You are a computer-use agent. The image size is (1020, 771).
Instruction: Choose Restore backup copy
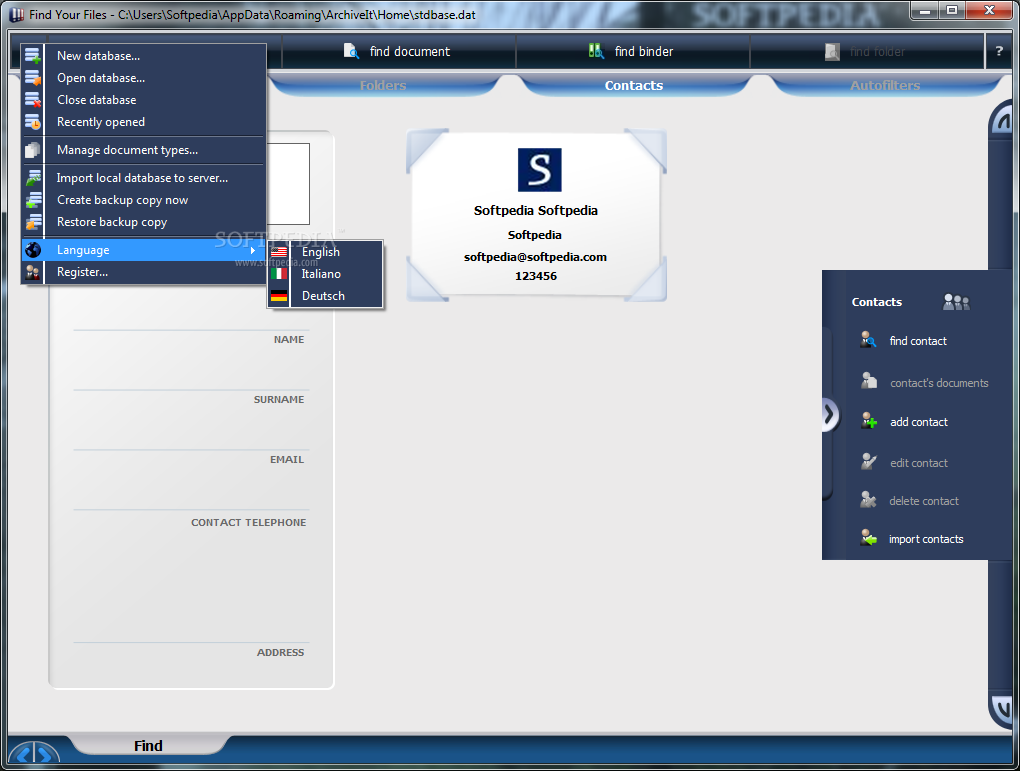pos(144,223)
